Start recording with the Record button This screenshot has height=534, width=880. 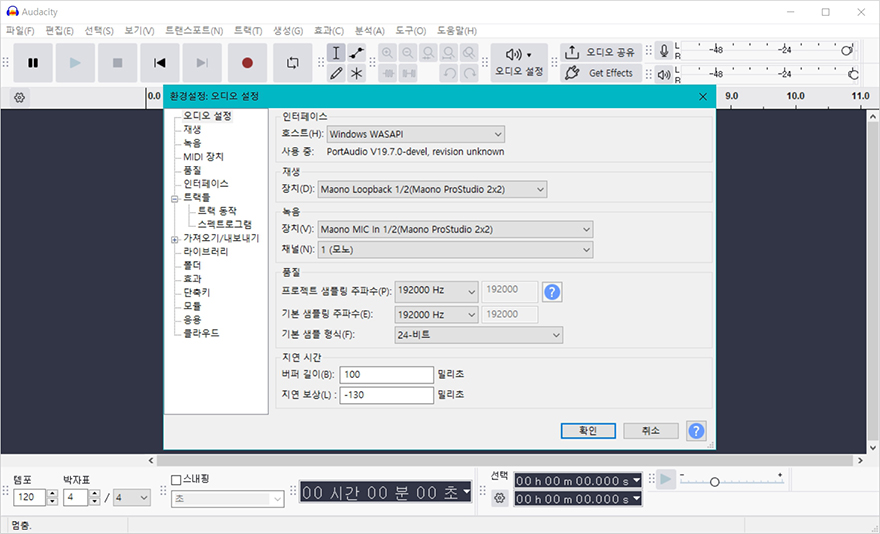click(247, 63)
